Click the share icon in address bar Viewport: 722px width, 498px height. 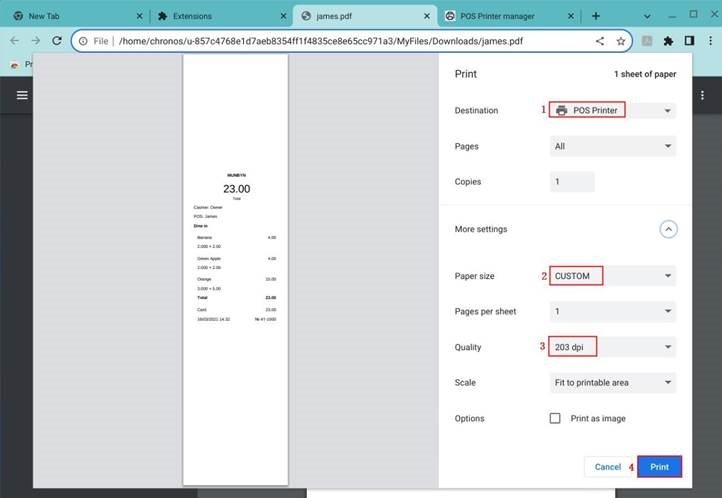point(600,41)
